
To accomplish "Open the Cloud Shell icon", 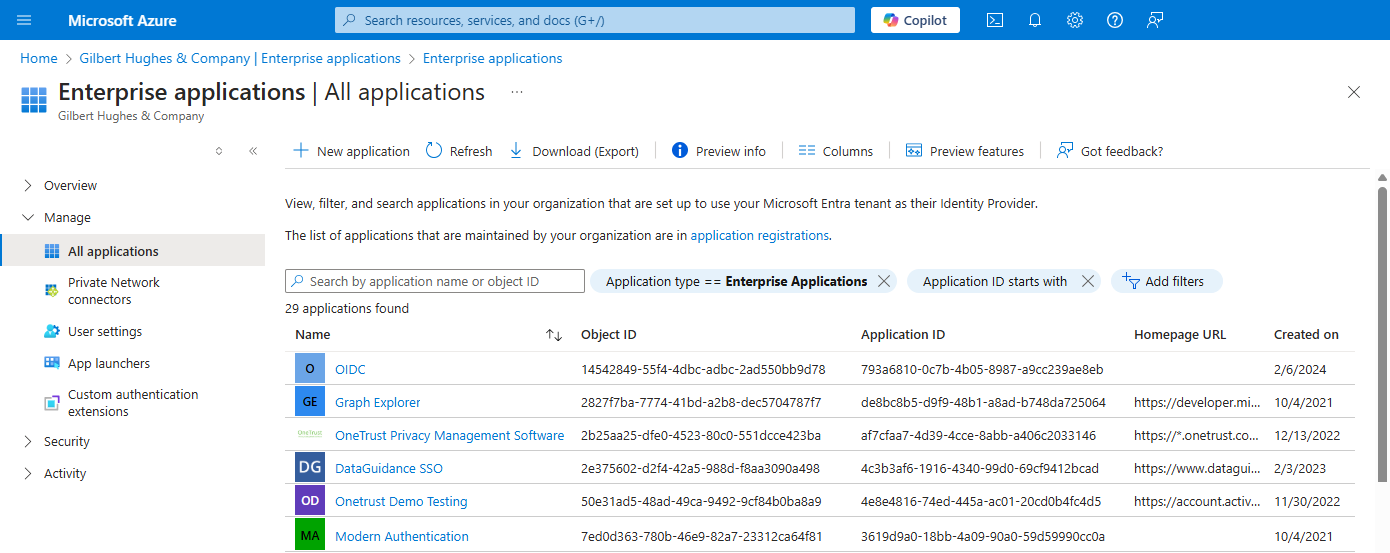I will click(x=995, y=20).
